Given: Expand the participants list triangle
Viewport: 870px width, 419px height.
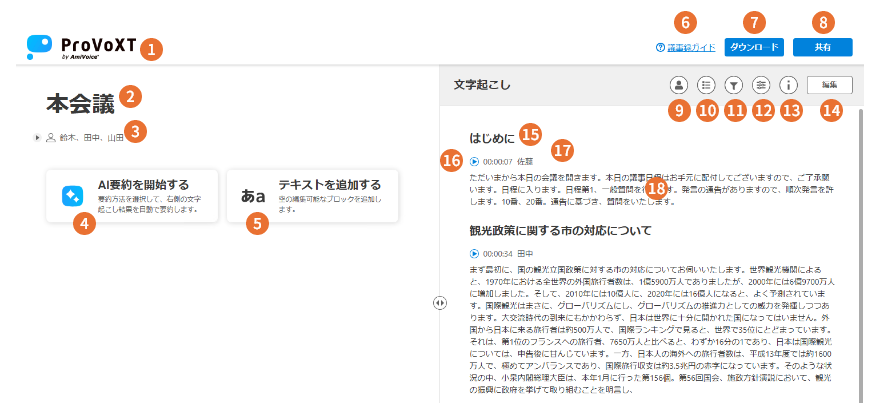Looking at the screenshot, I should (37, 137).
